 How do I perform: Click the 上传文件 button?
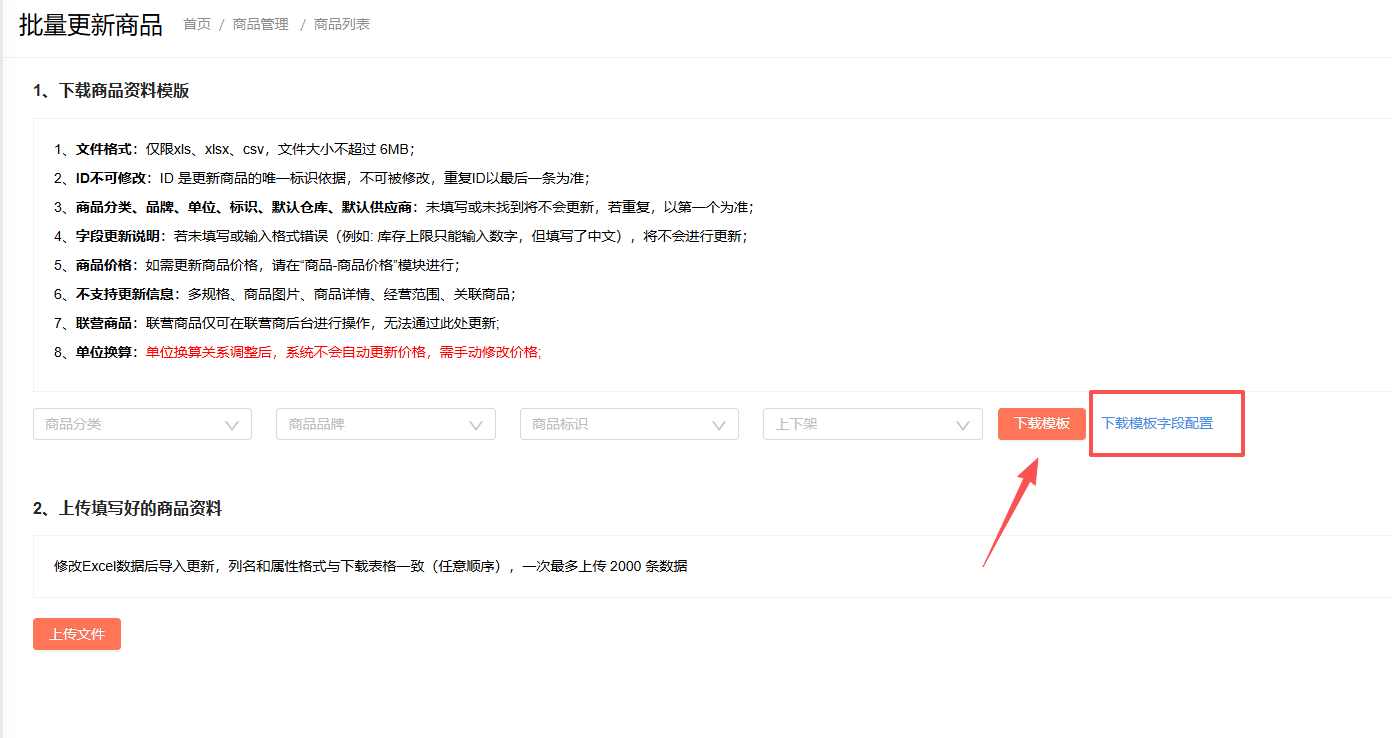77,634
